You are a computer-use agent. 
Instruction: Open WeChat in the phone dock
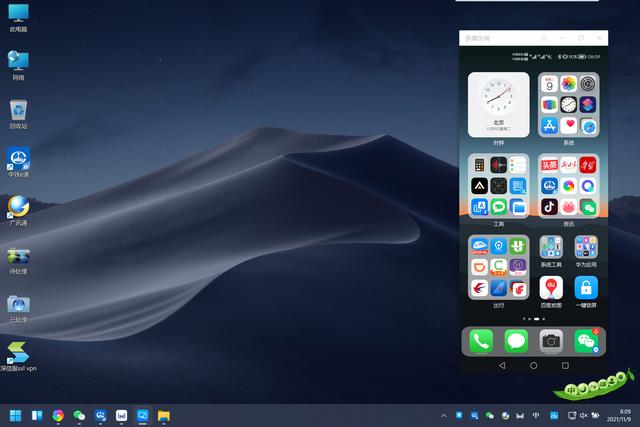coord(585,341)
